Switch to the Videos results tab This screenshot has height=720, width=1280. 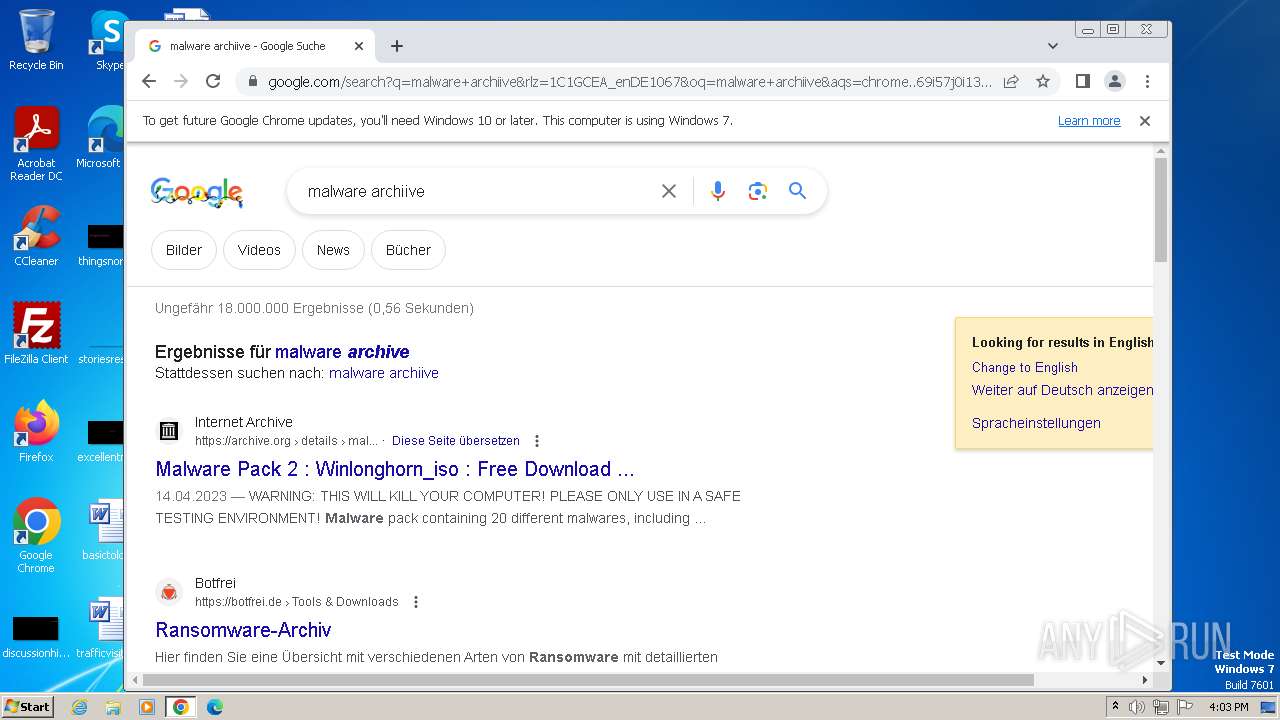pos(259,250)
